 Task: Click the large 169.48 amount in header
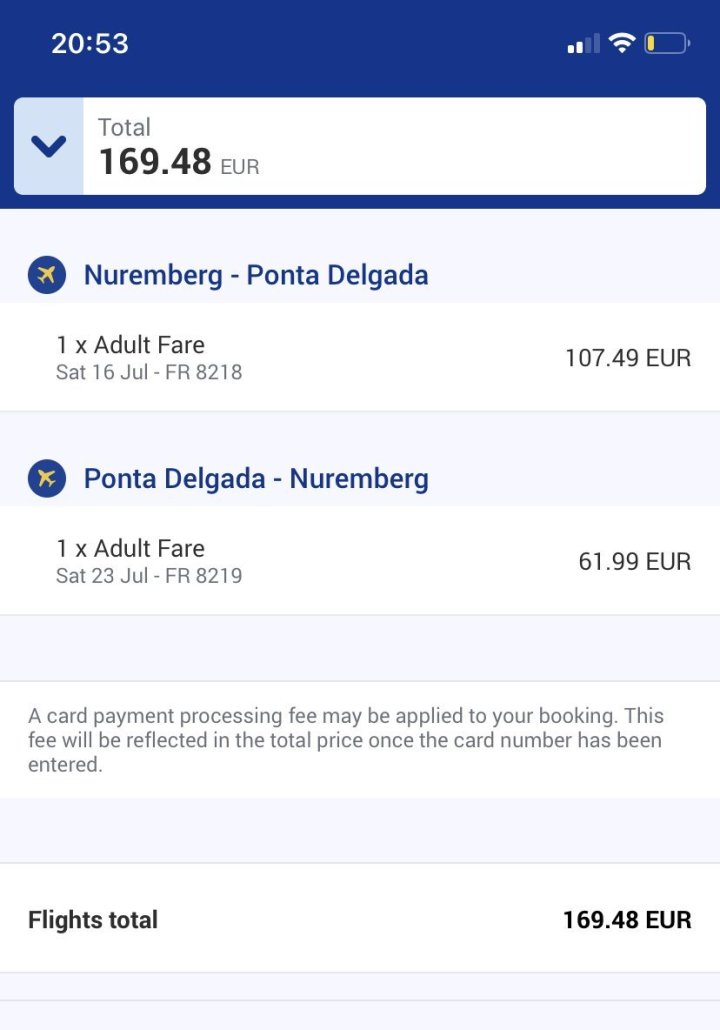pos(155,162)
